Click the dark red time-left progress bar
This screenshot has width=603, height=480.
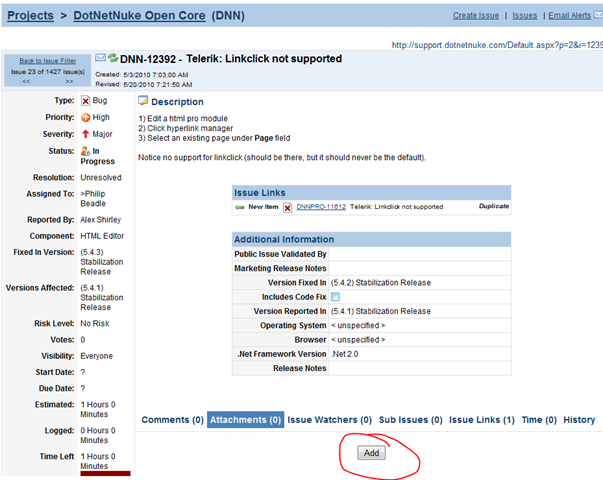[x=105, y=473]
